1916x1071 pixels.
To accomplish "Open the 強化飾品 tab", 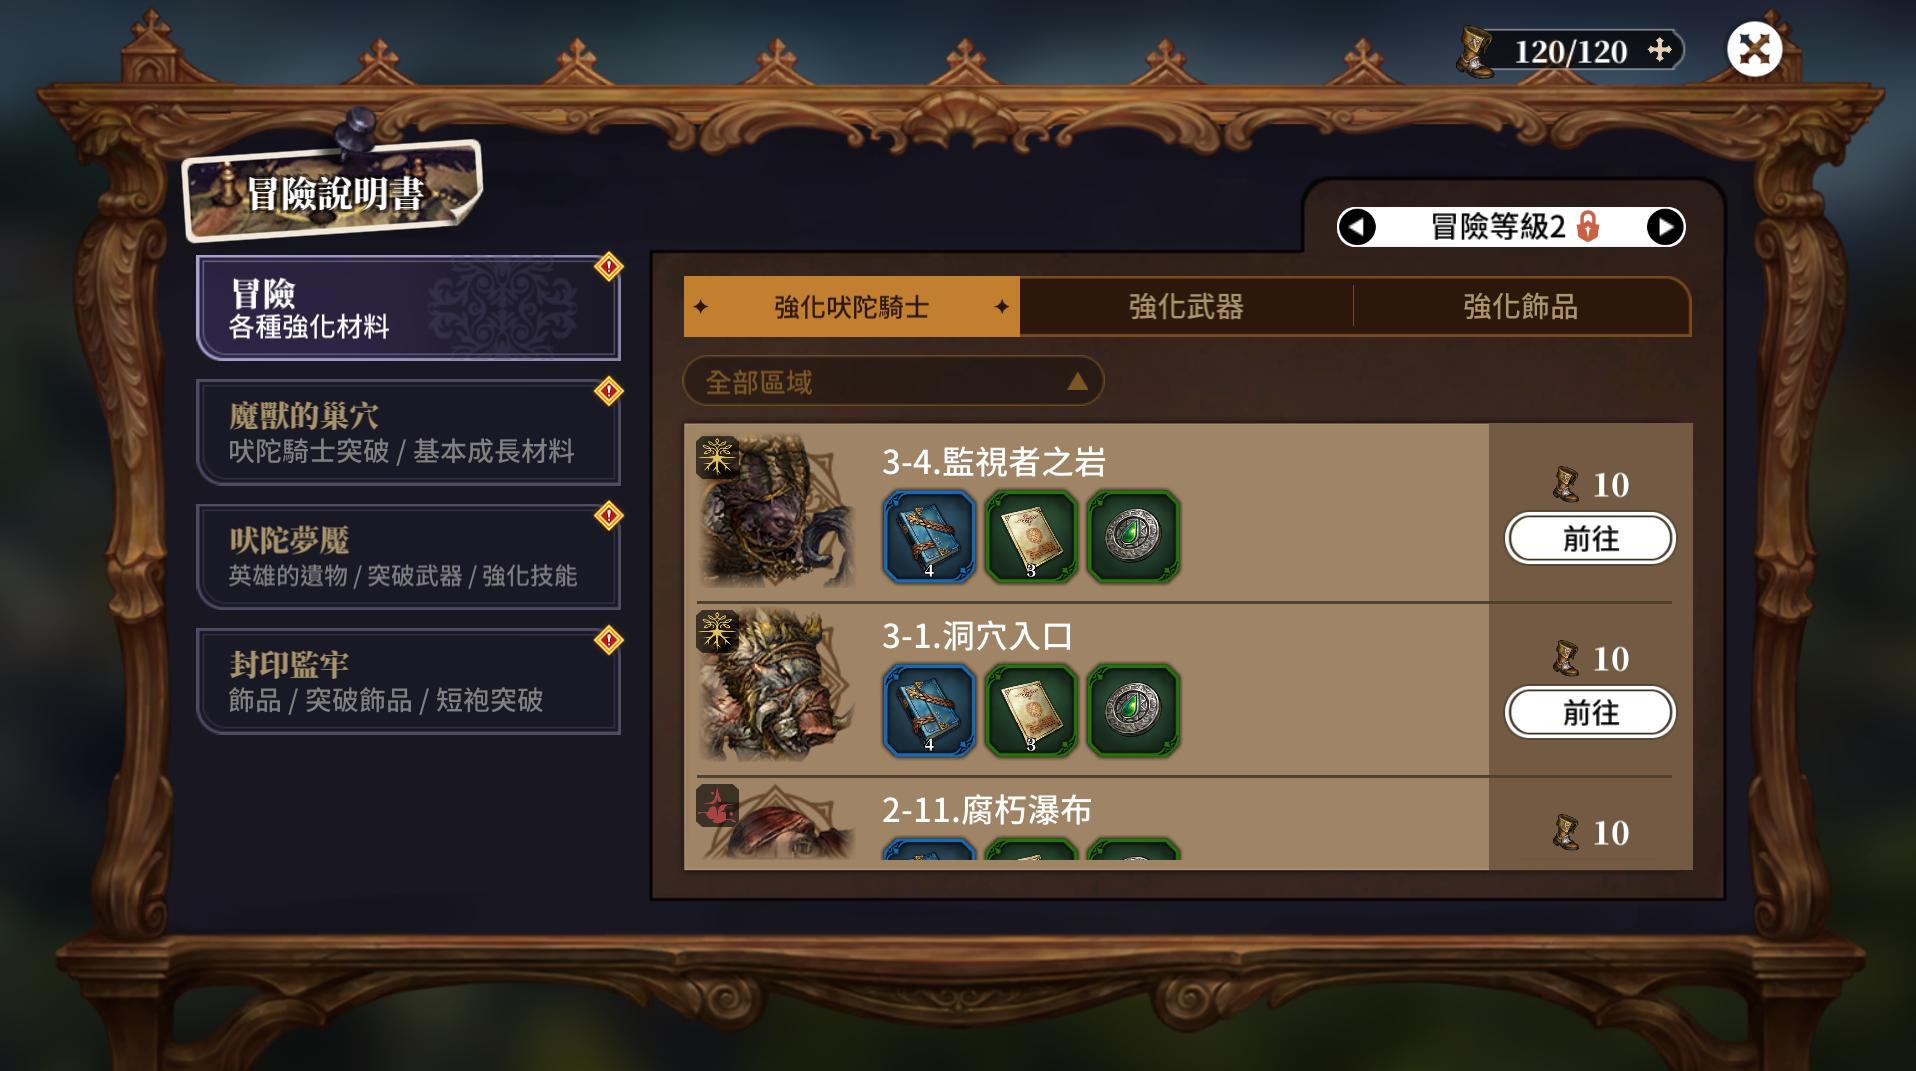I will (1521, 306).
